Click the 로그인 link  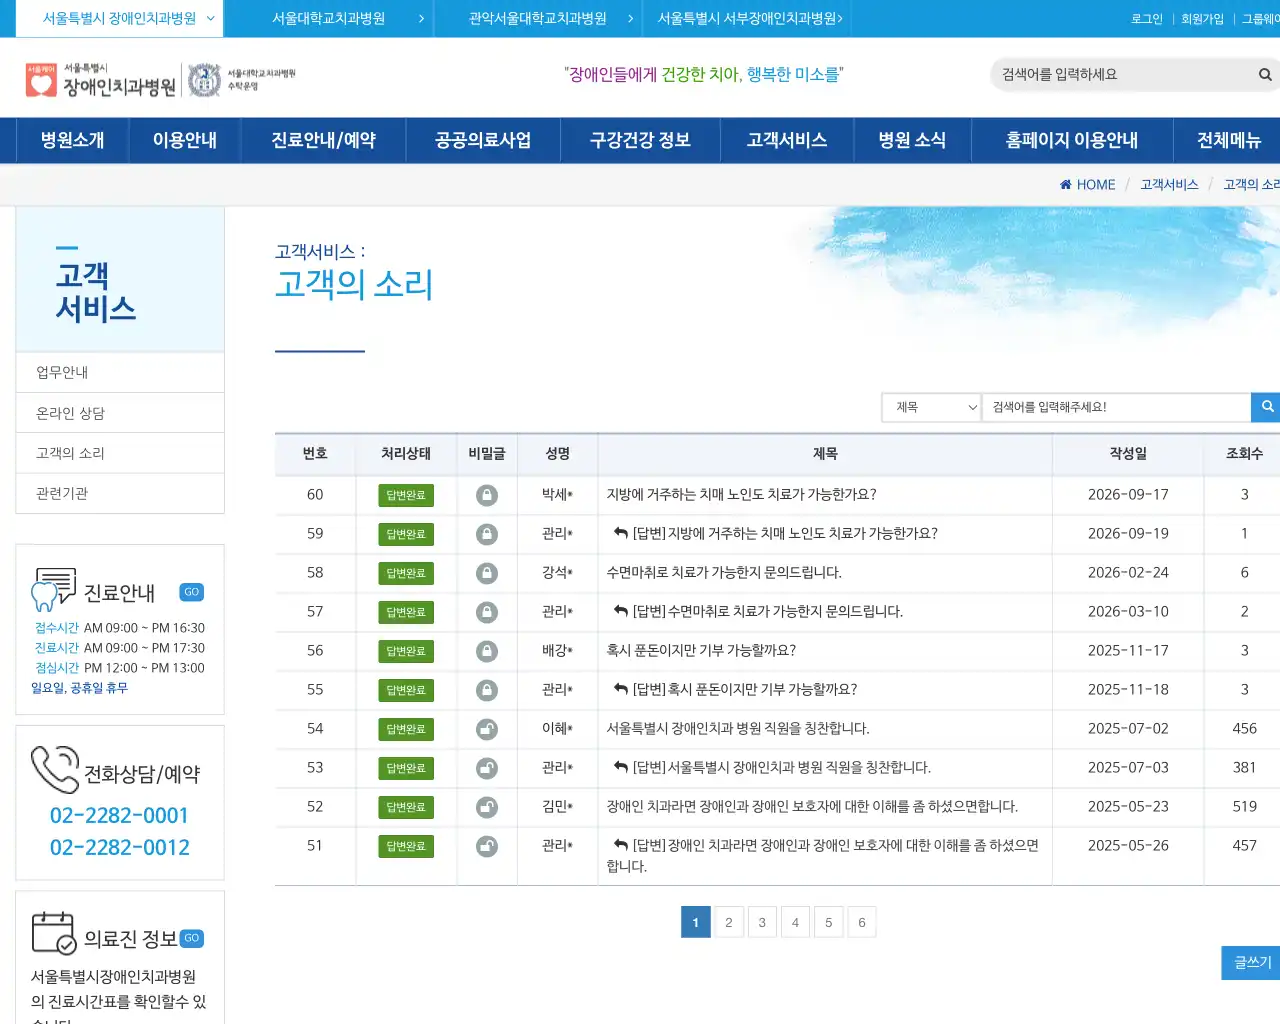pyautogui.click(x=1147, y=19)
